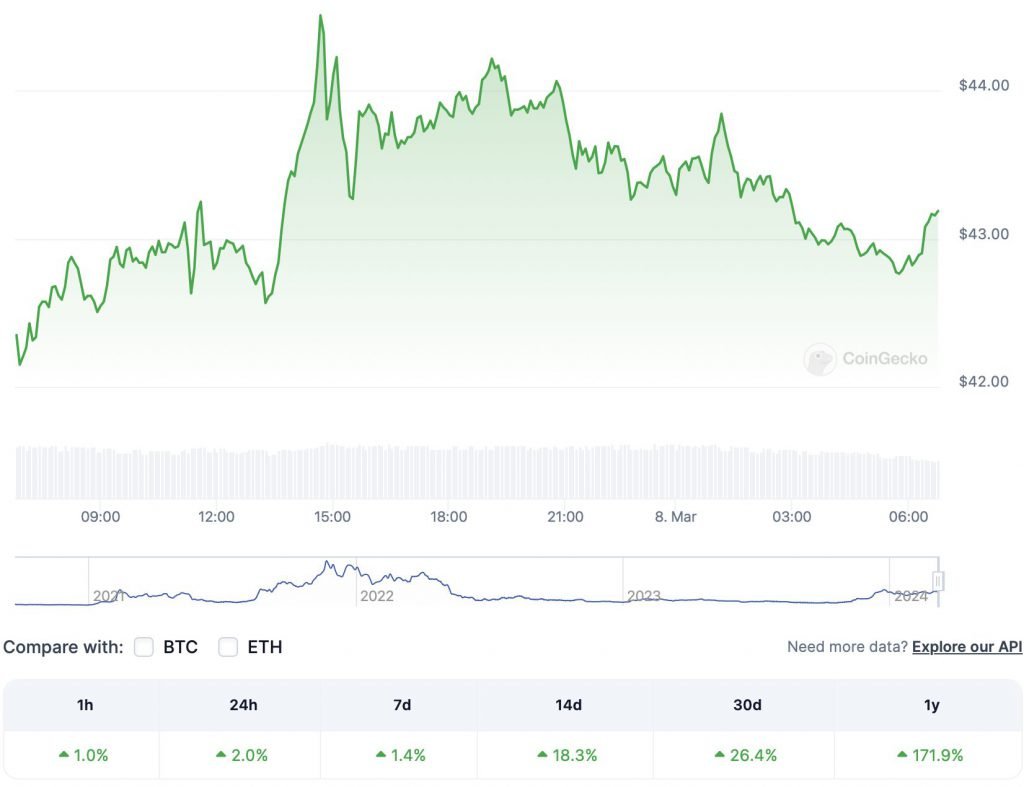1024x787 pixels.
Task: Select the 1h performance column
Action: pyautogui.click(x=85, y=705)
